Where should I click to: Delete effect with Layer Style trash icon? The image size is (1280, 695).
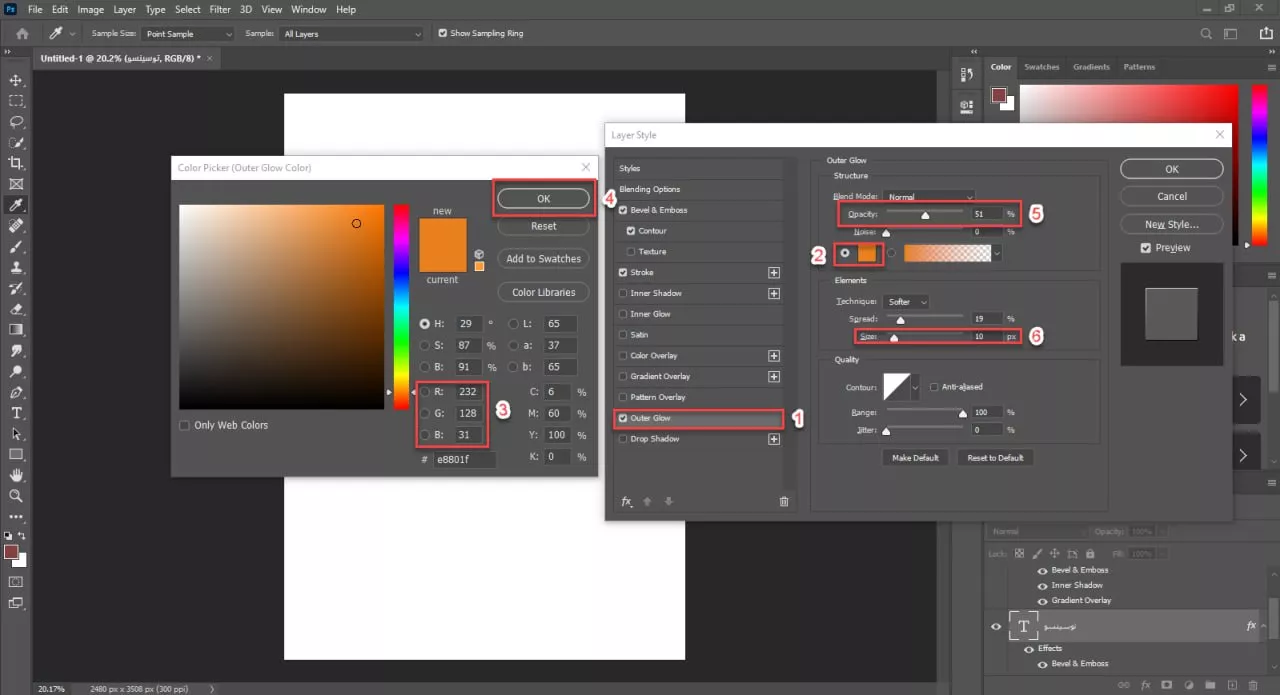(784, 501)
